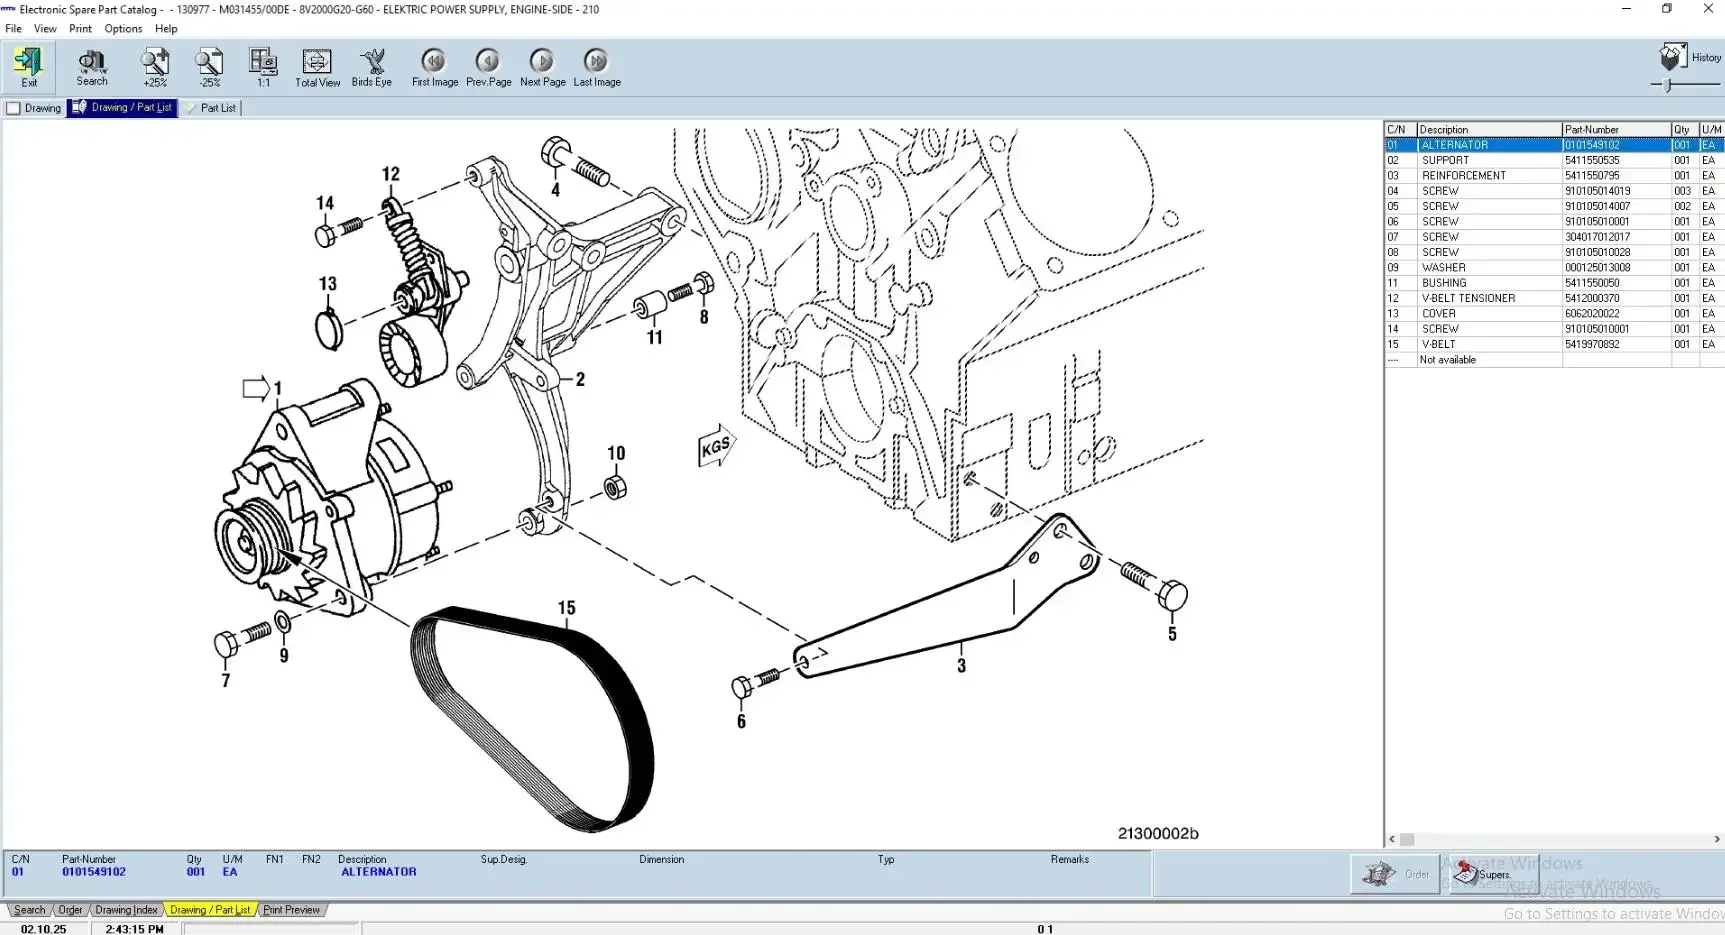Open the History panel icon
Viewport: 1725px width, 935px height.
[x=1674, y=57]
